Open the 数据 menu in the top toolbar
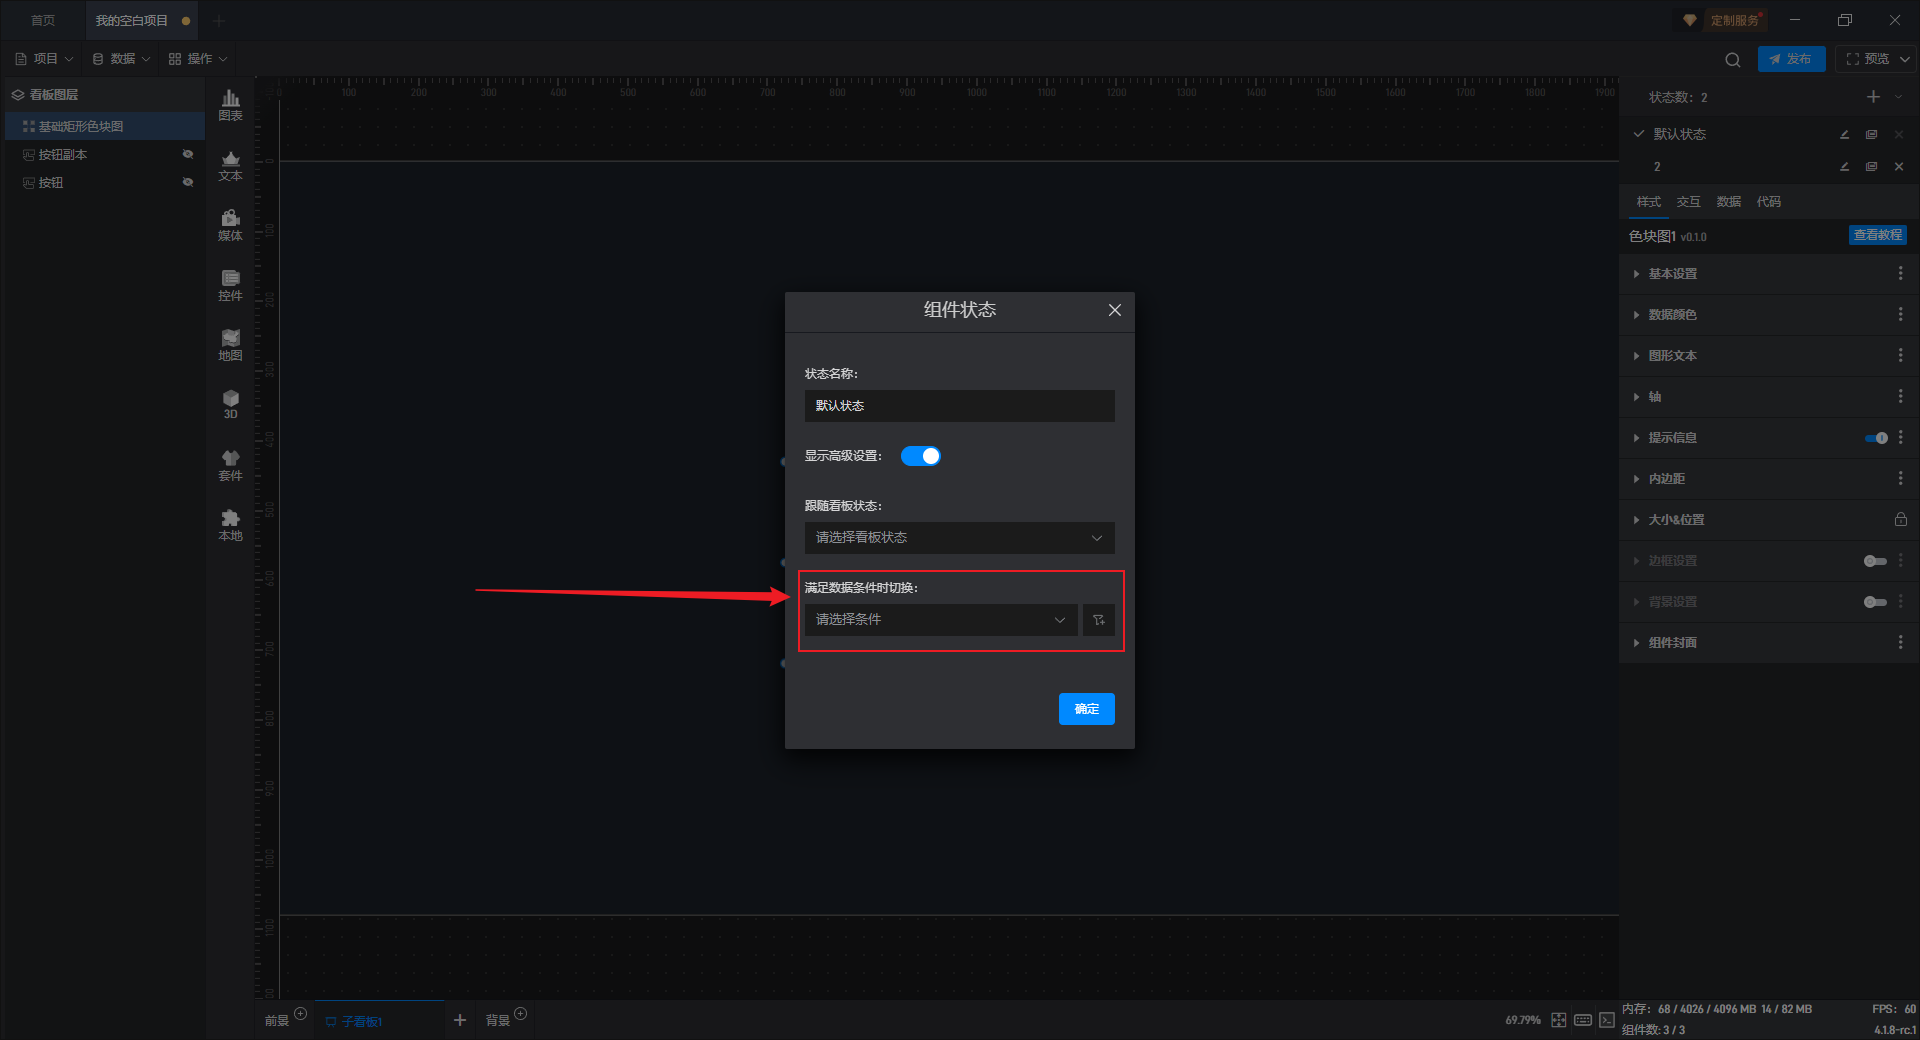The width and height of the screenshot is (1920, 1040). [x=121, y=59]
